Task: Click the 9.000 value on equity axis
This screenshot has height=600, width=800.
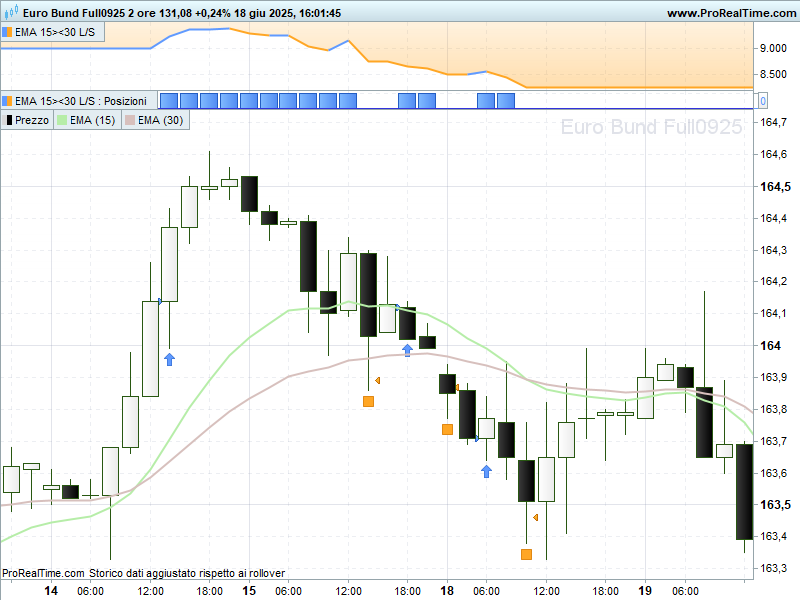Action: (773, 48)
